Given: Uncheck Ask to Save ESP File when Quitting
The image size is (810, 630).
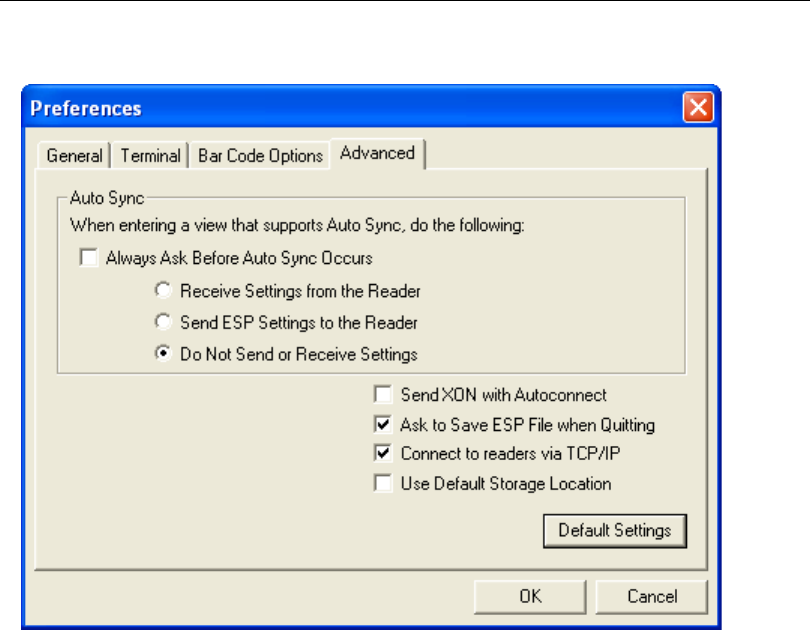Looking at the screenshot, I should point(382,425).
